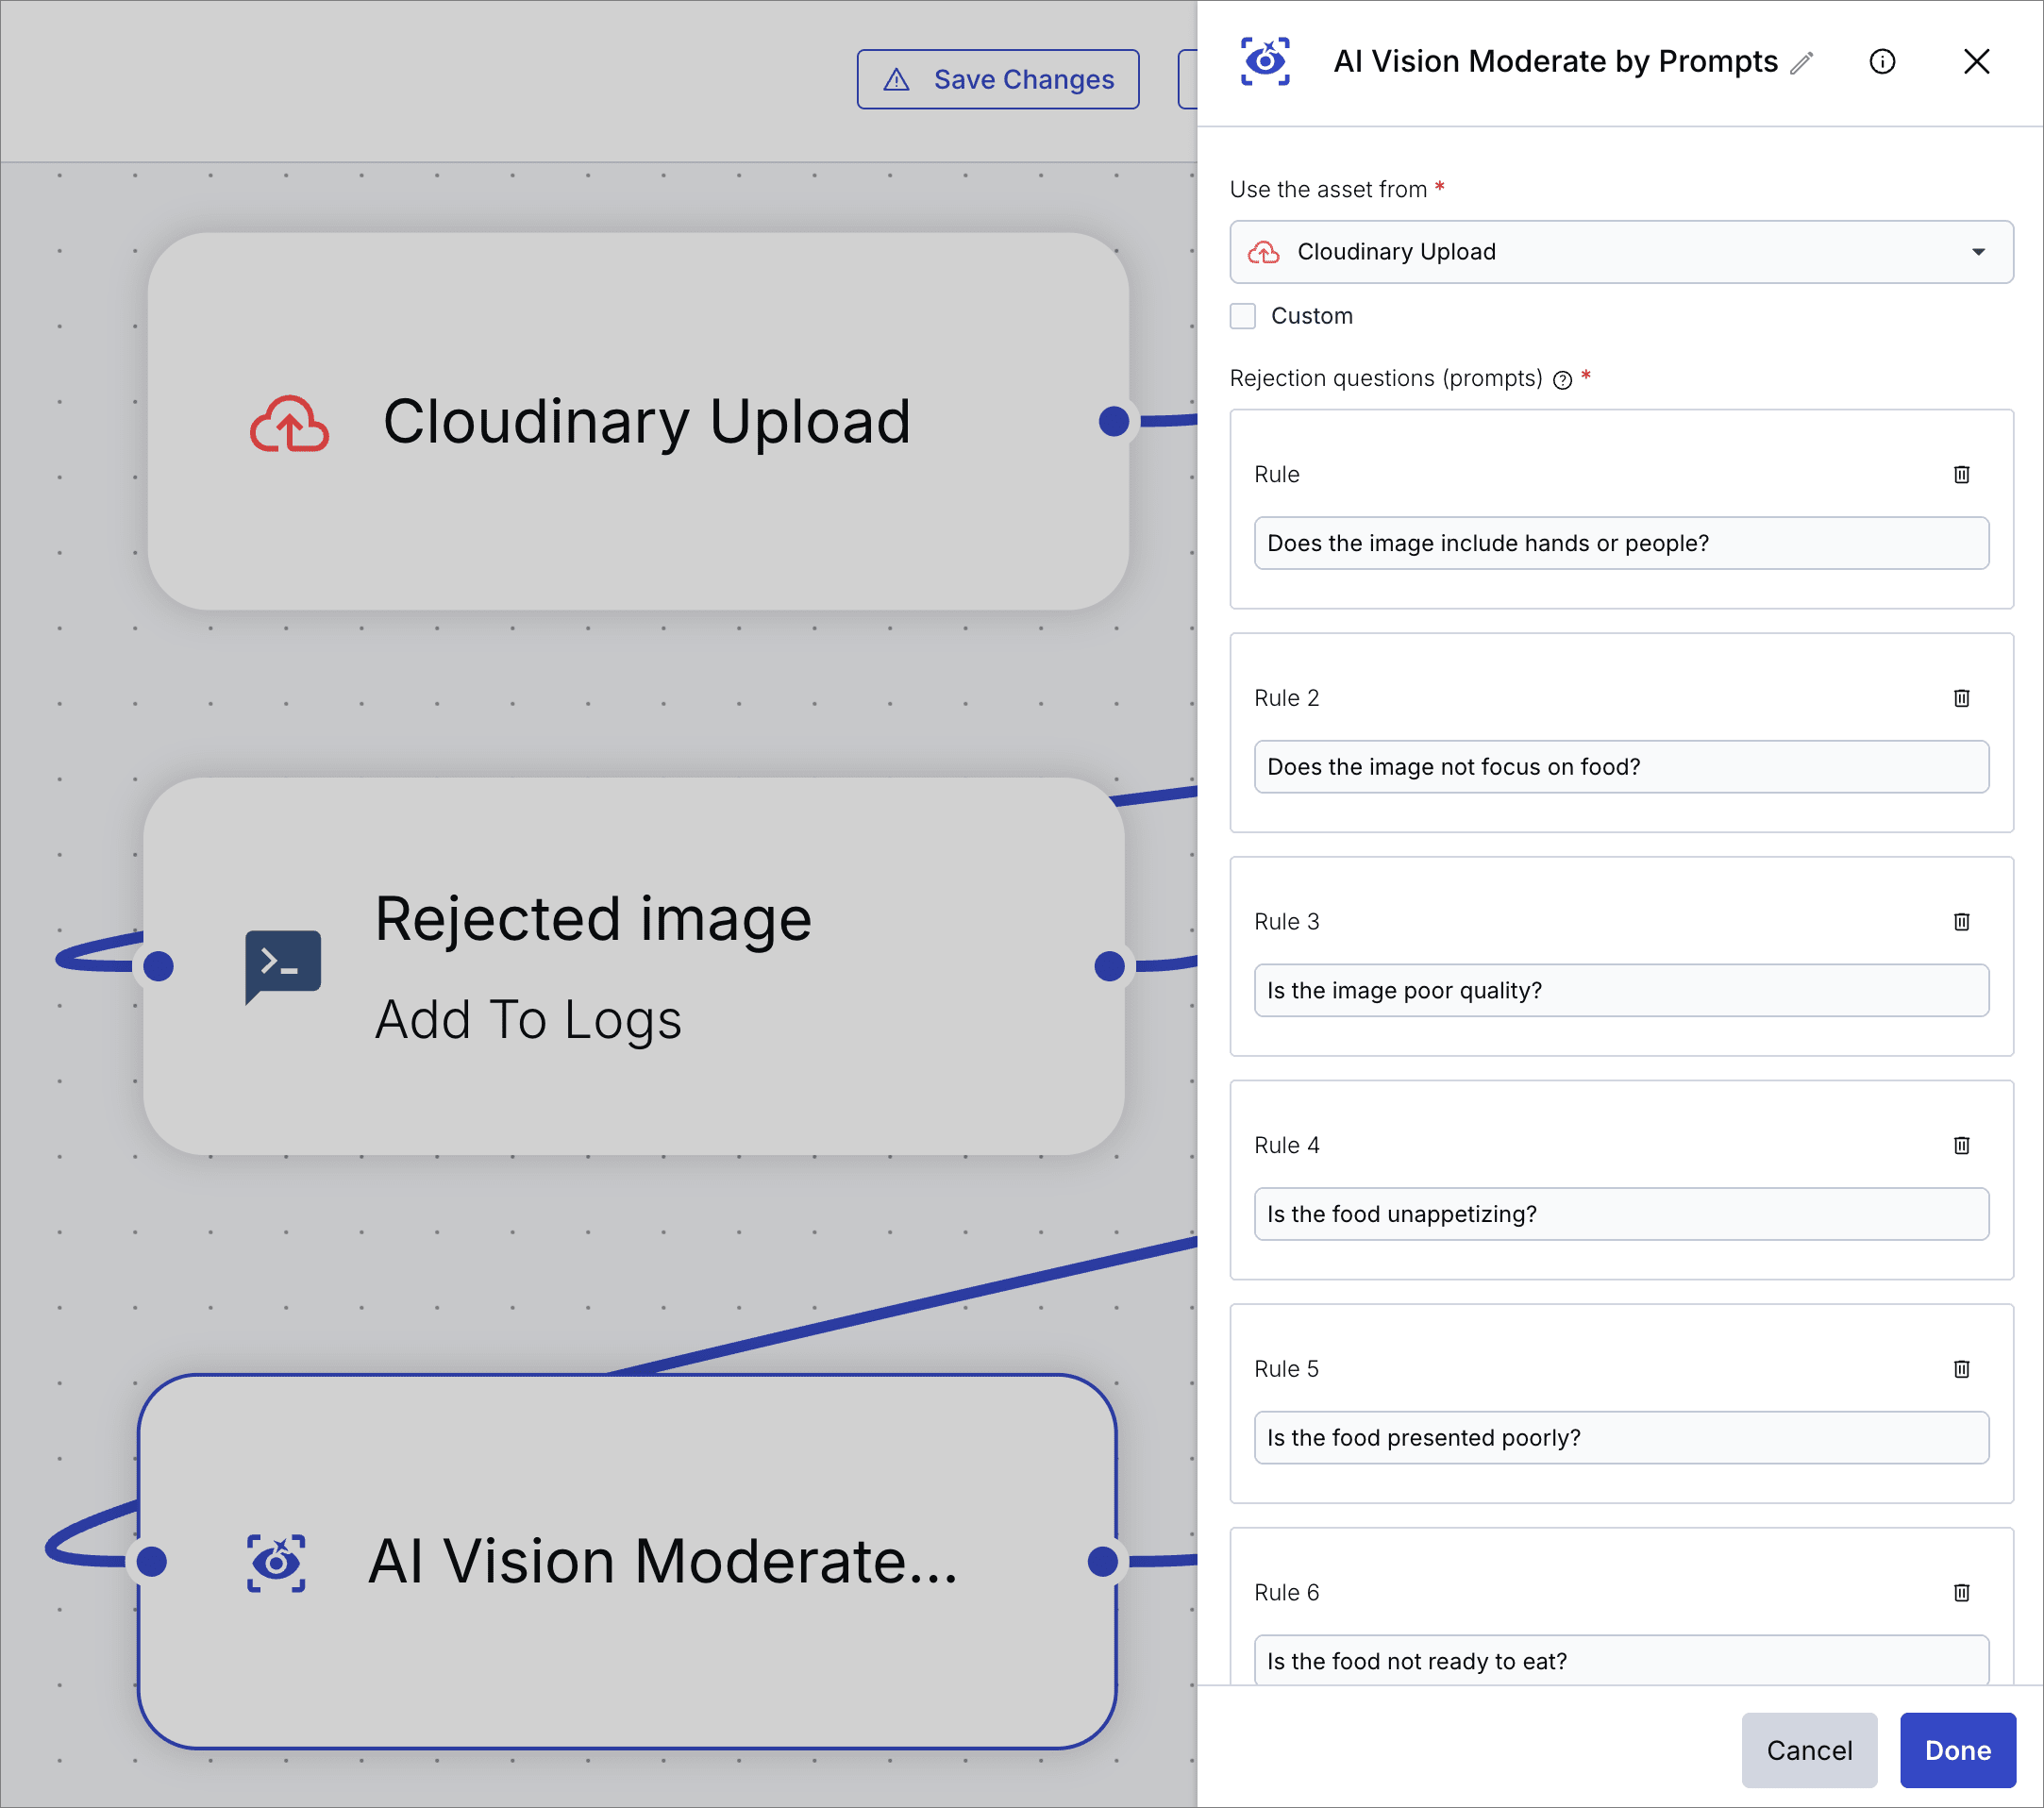
Task: Click the Cancel button
Action: tap(1809, 1750)
